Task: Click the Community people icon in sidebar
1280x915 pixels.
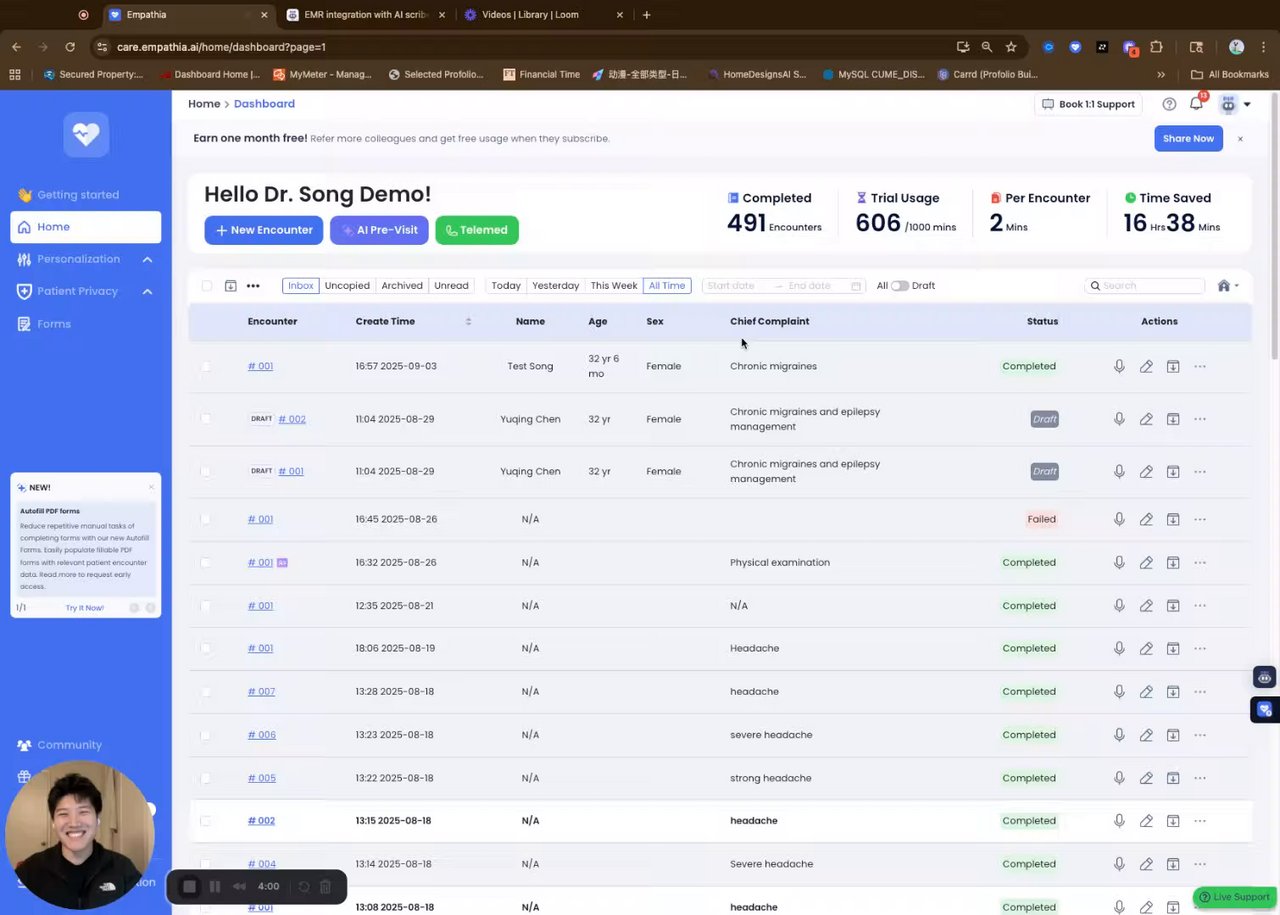Action: tap(24, 745)
